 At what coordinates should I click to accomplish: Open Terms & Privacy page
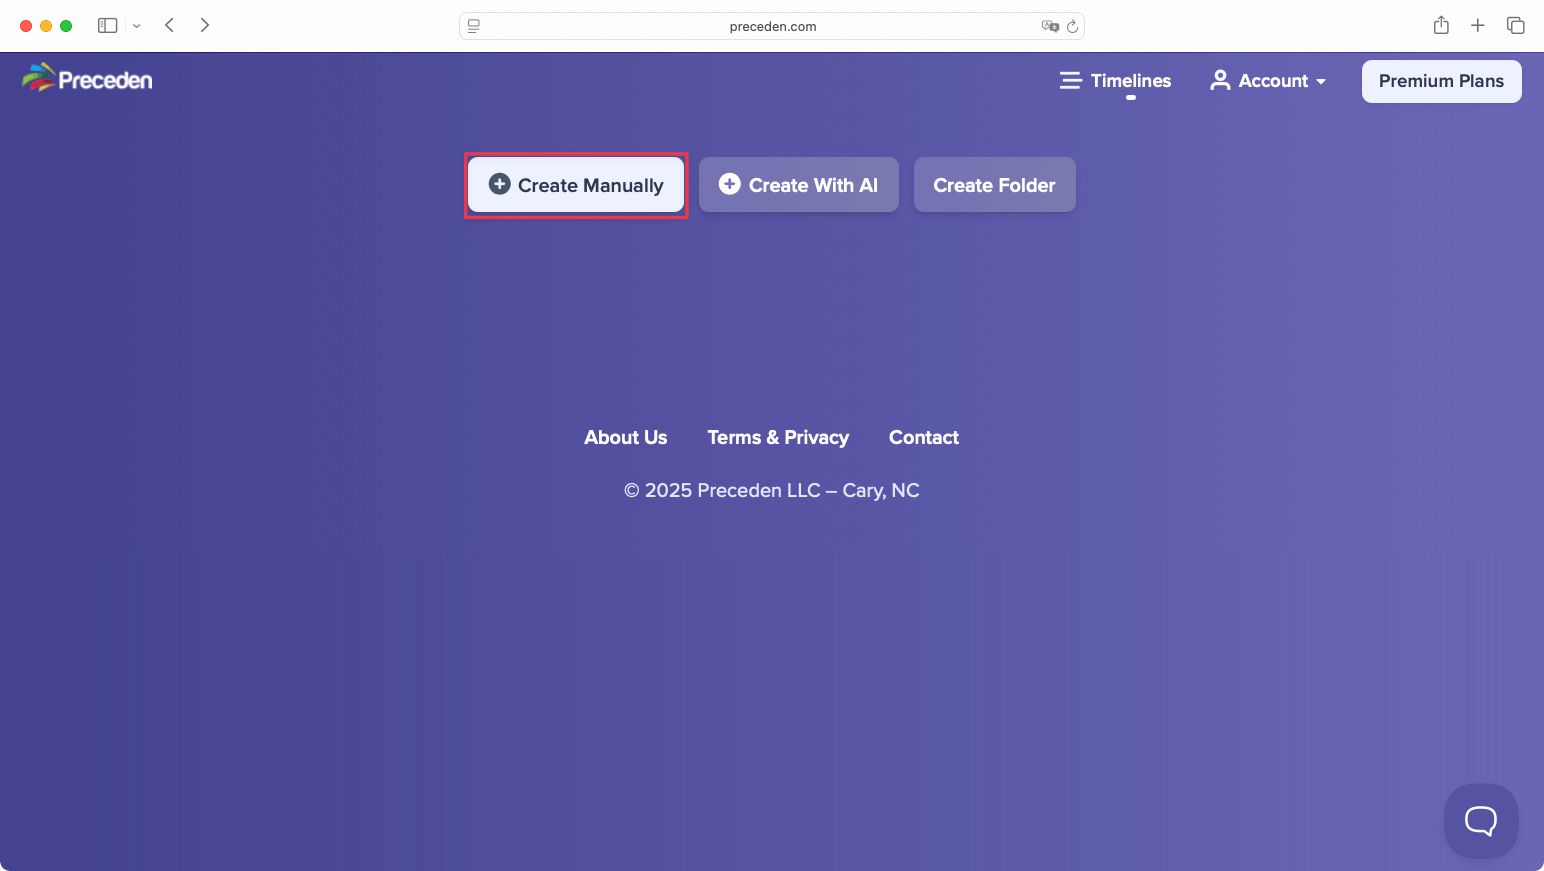point(778,437)
